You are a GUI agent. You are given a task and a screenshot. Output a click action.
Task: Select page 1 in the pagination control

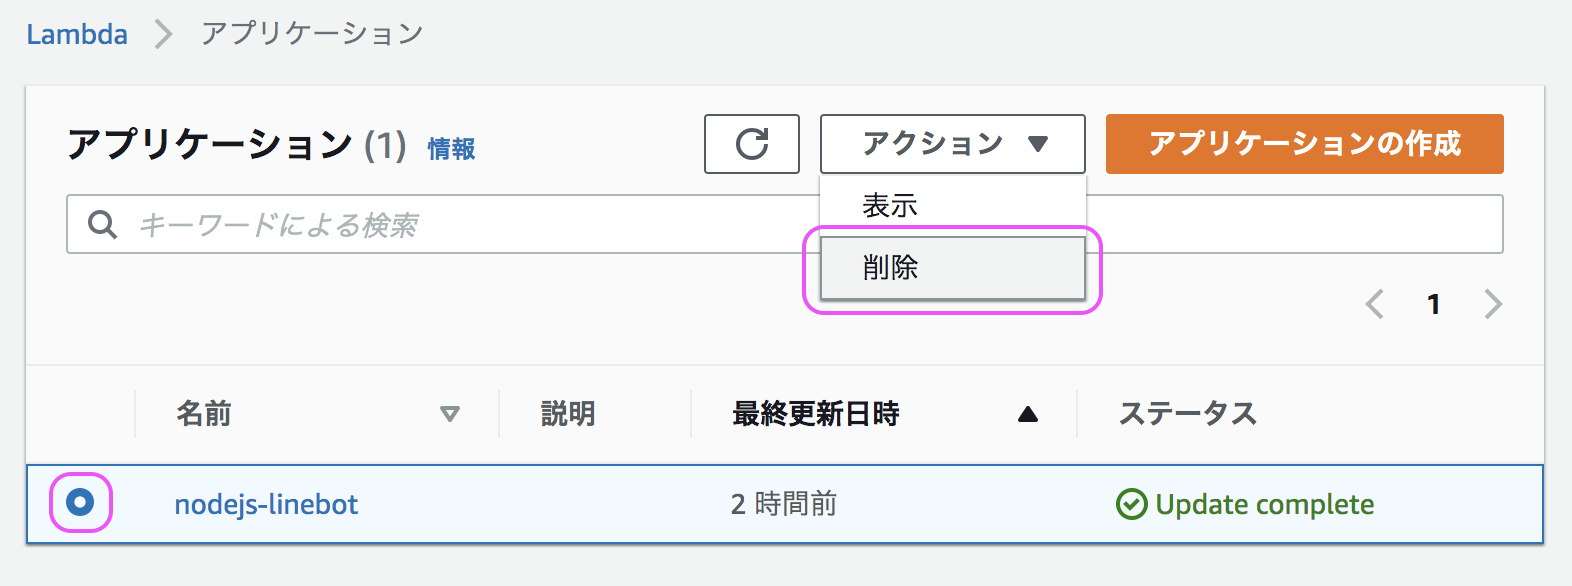pos(1434,304)
